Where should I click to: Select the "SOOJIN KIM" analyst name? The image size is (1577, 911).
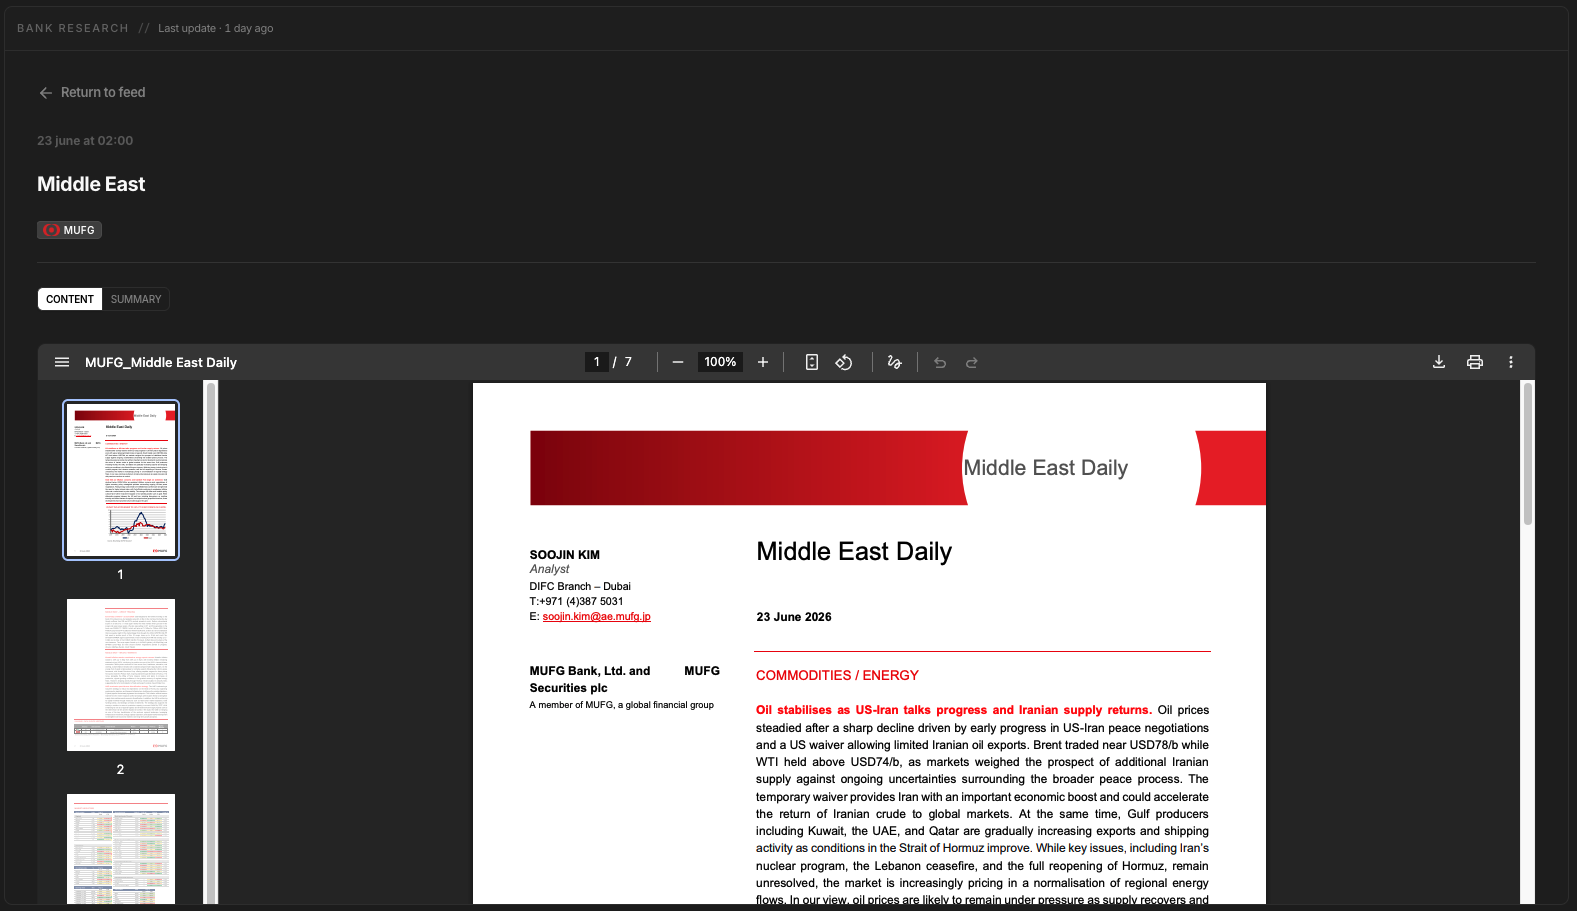565,555
